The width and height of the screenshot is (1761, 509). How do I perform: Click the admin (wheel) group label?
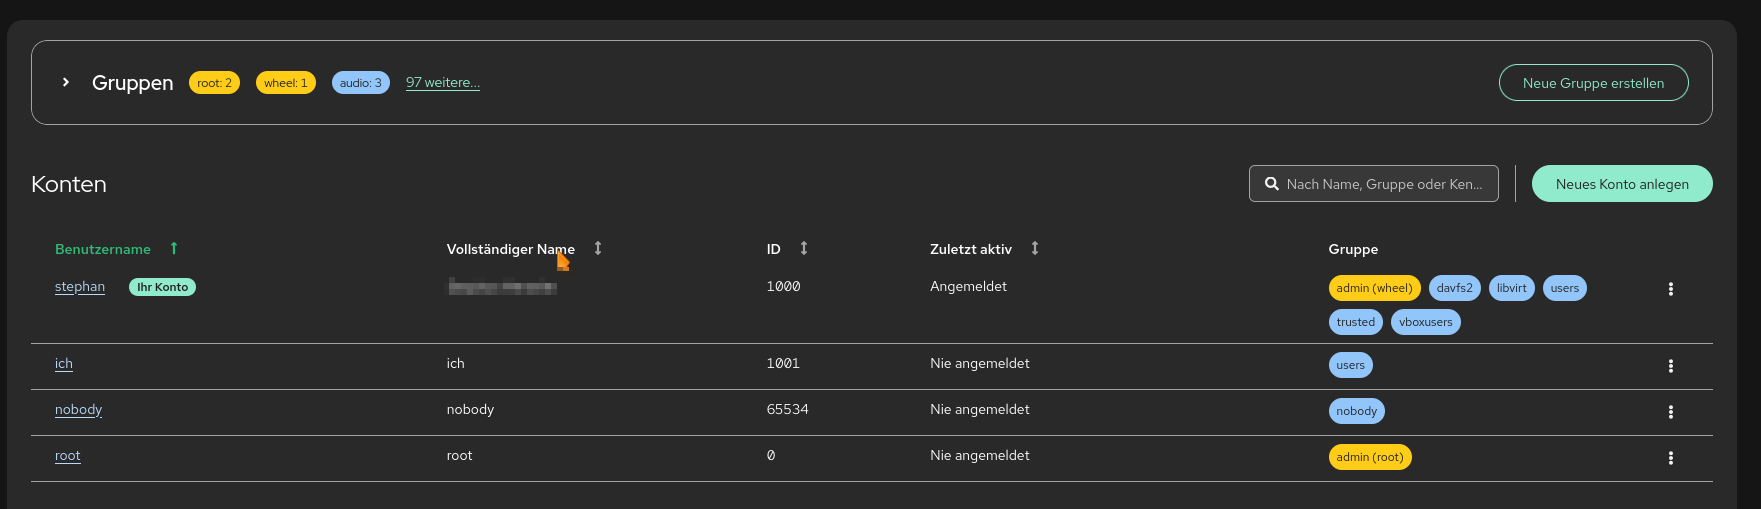click(1374, 288)
